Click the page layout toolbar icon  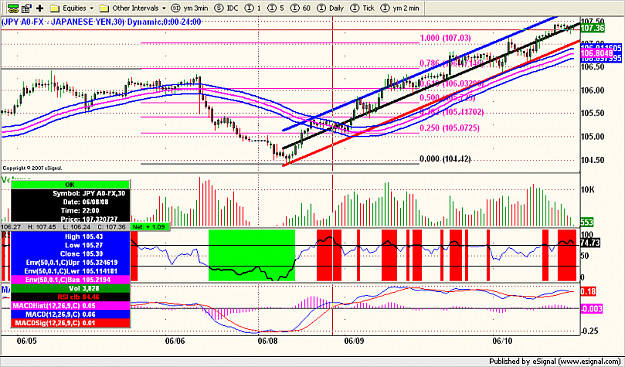point(27,8)
